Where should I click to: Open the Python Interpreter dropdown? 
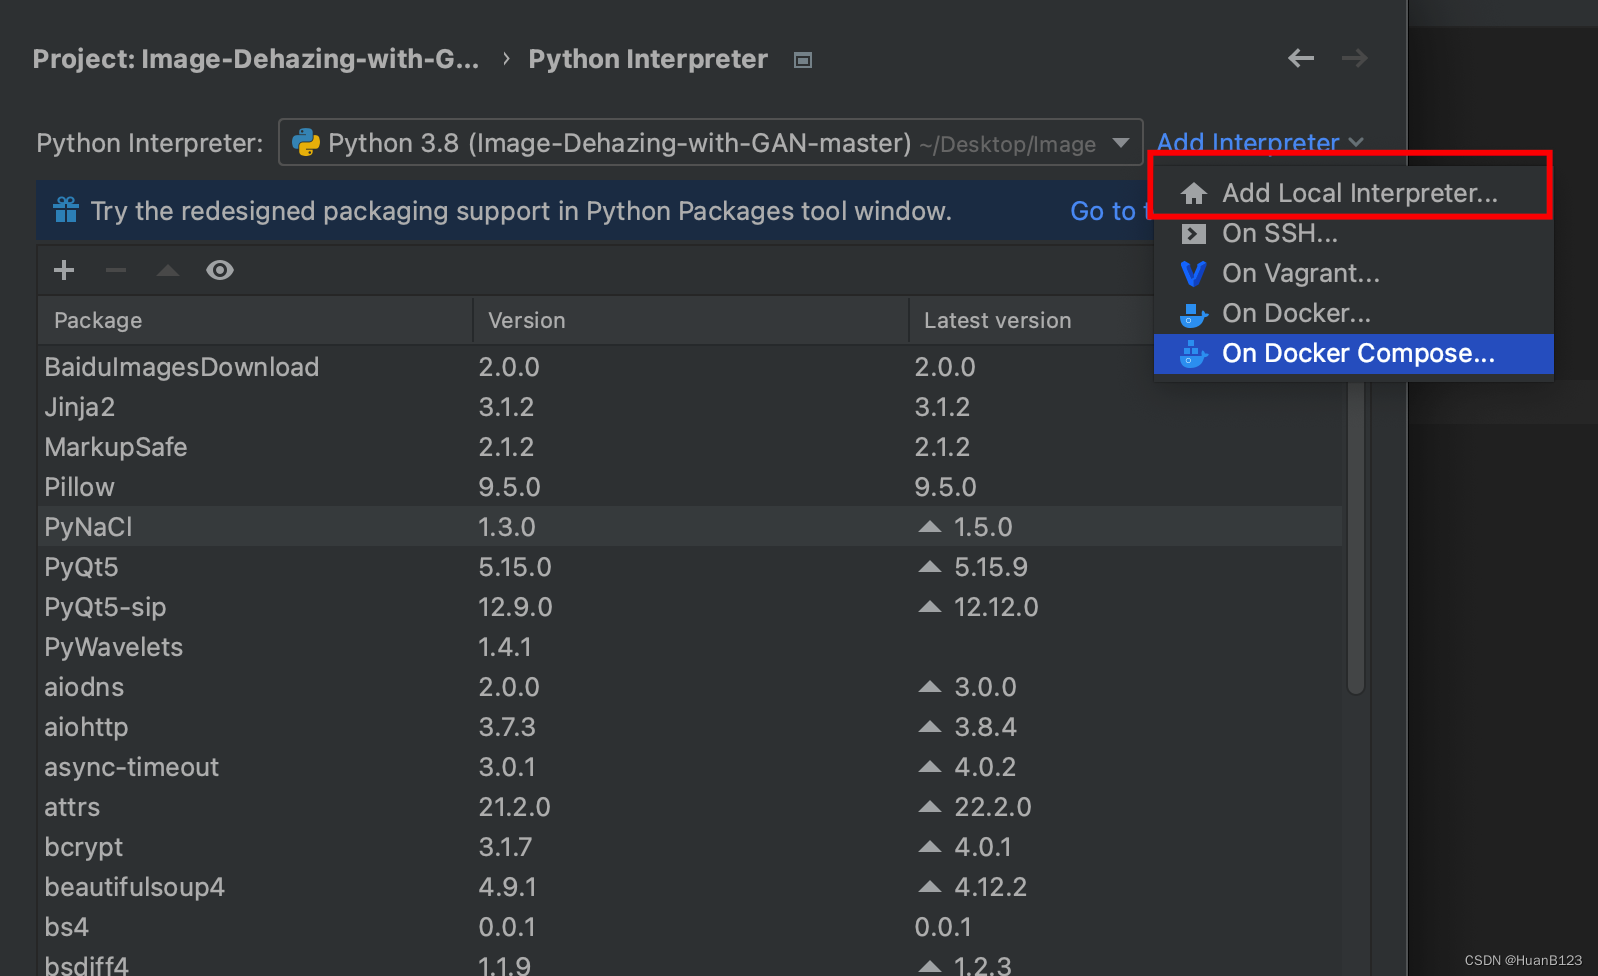(710, 143)
